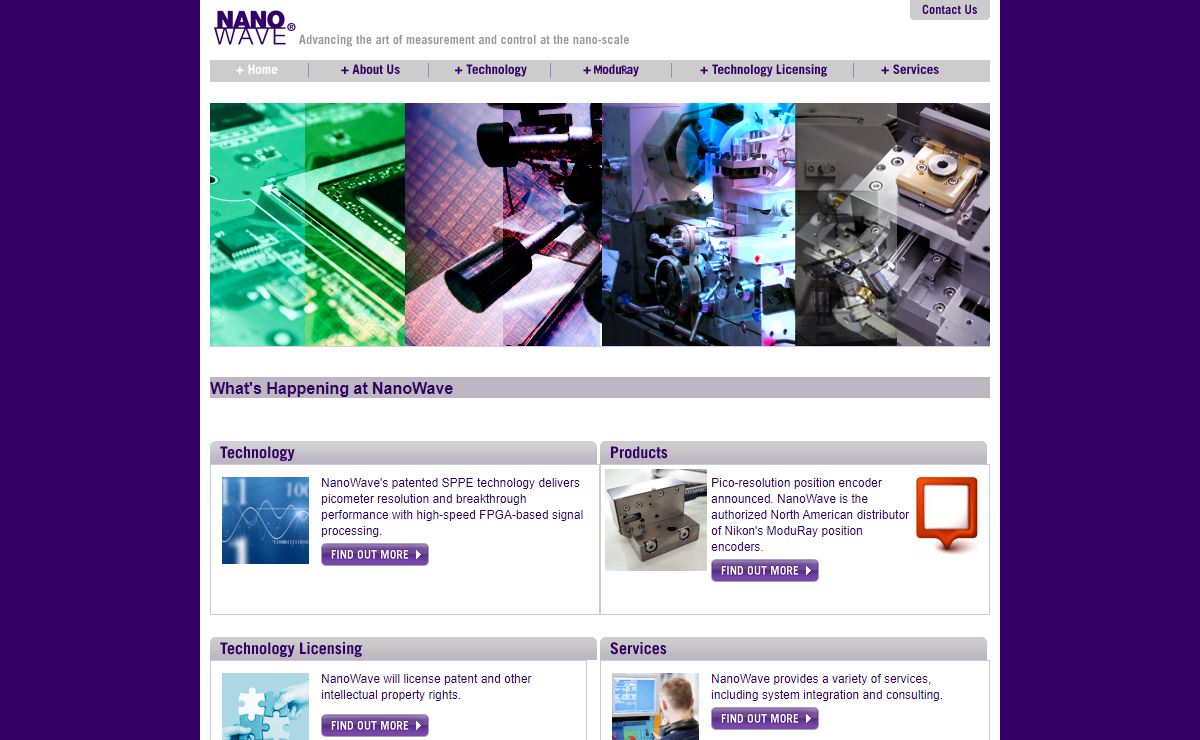Click the sine wave Technology thumbnail
Viewport: 1200px width, 740px height.
coord(265,520)
